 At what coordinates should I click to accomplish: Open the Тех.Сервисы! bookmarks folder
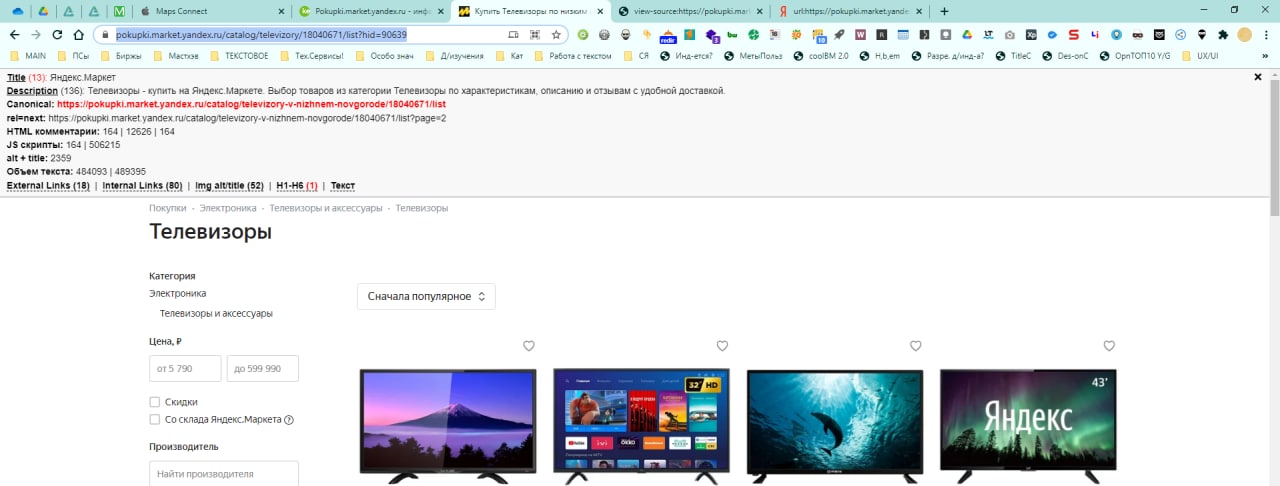coord(313,56)
